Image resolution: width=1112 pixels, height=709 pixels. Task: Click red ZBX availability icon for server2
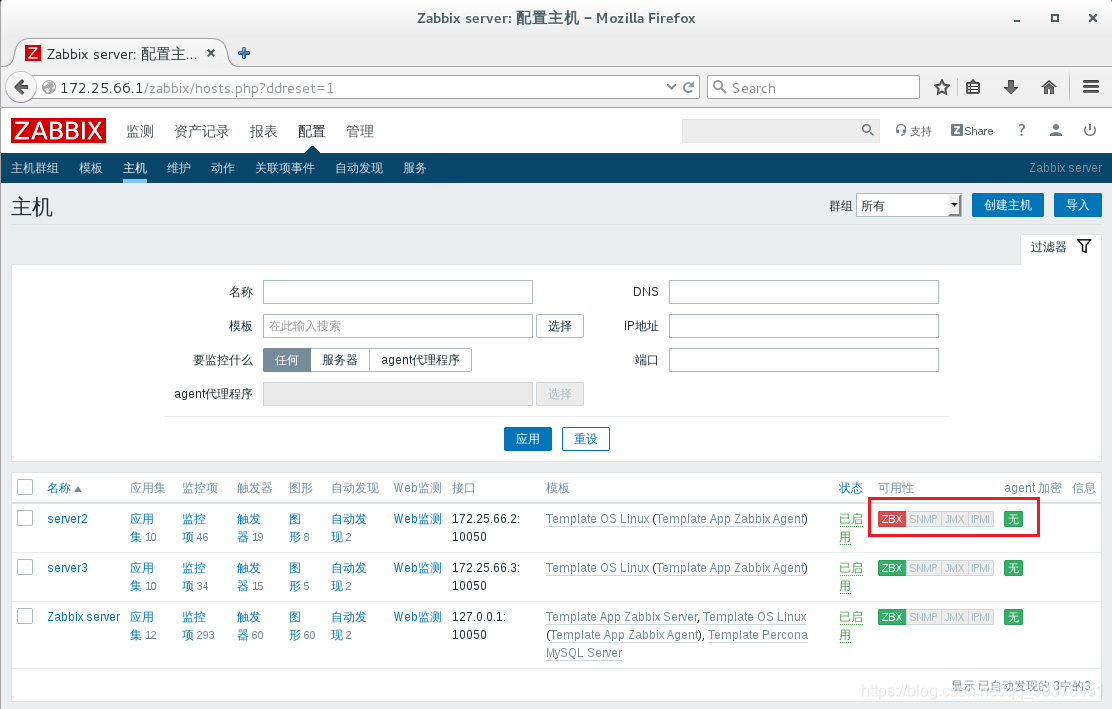[x=891, y=519]
